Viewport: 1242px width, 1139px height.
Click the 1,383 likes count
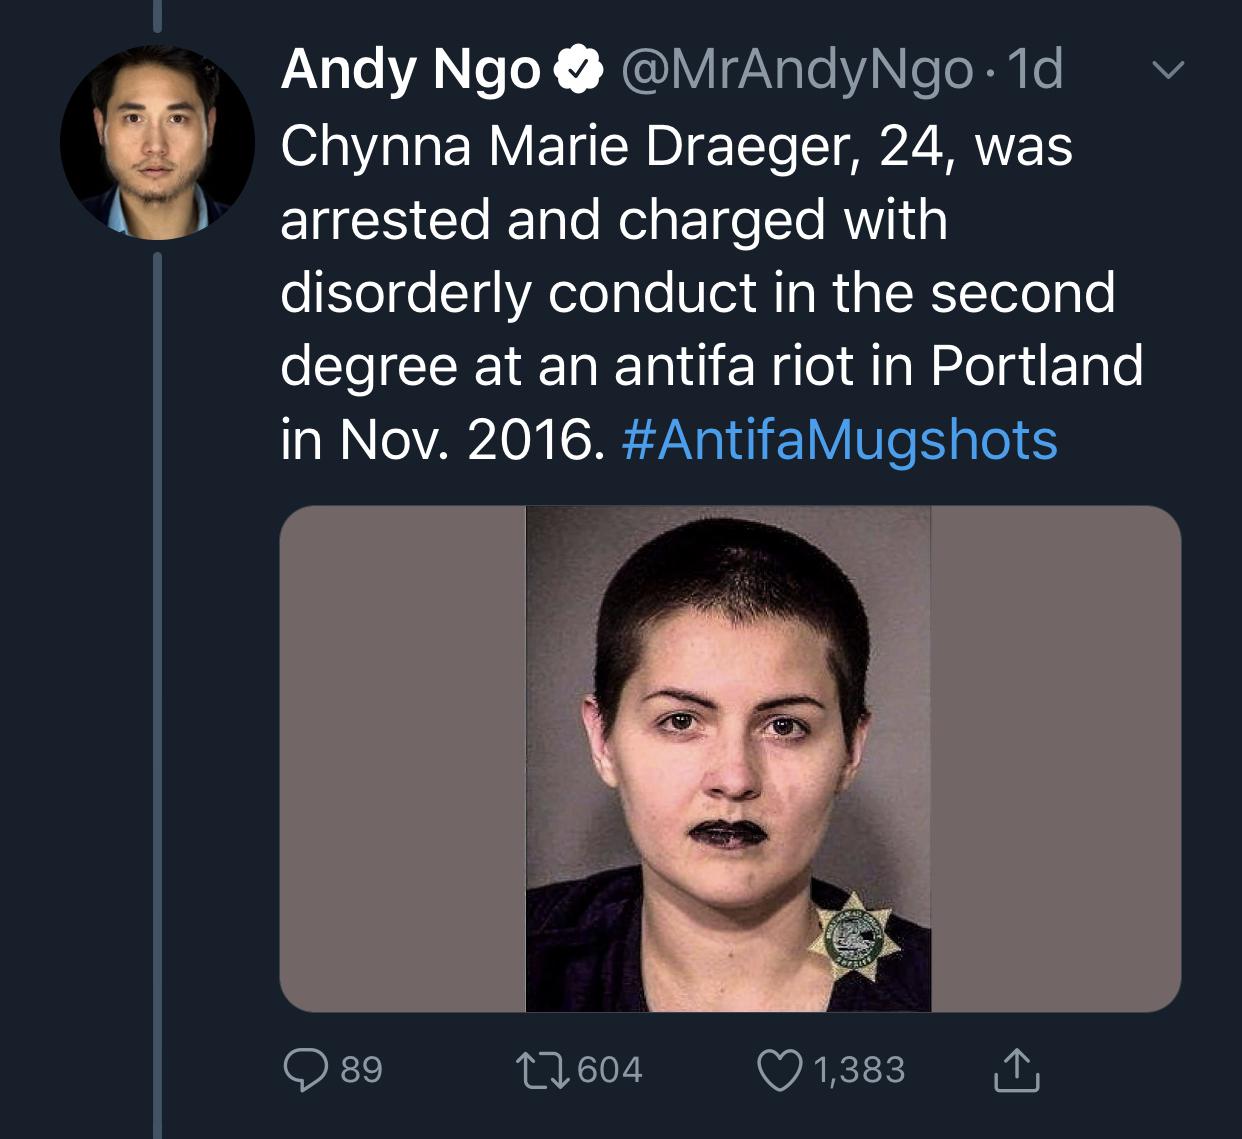(x=859, y=1069)
